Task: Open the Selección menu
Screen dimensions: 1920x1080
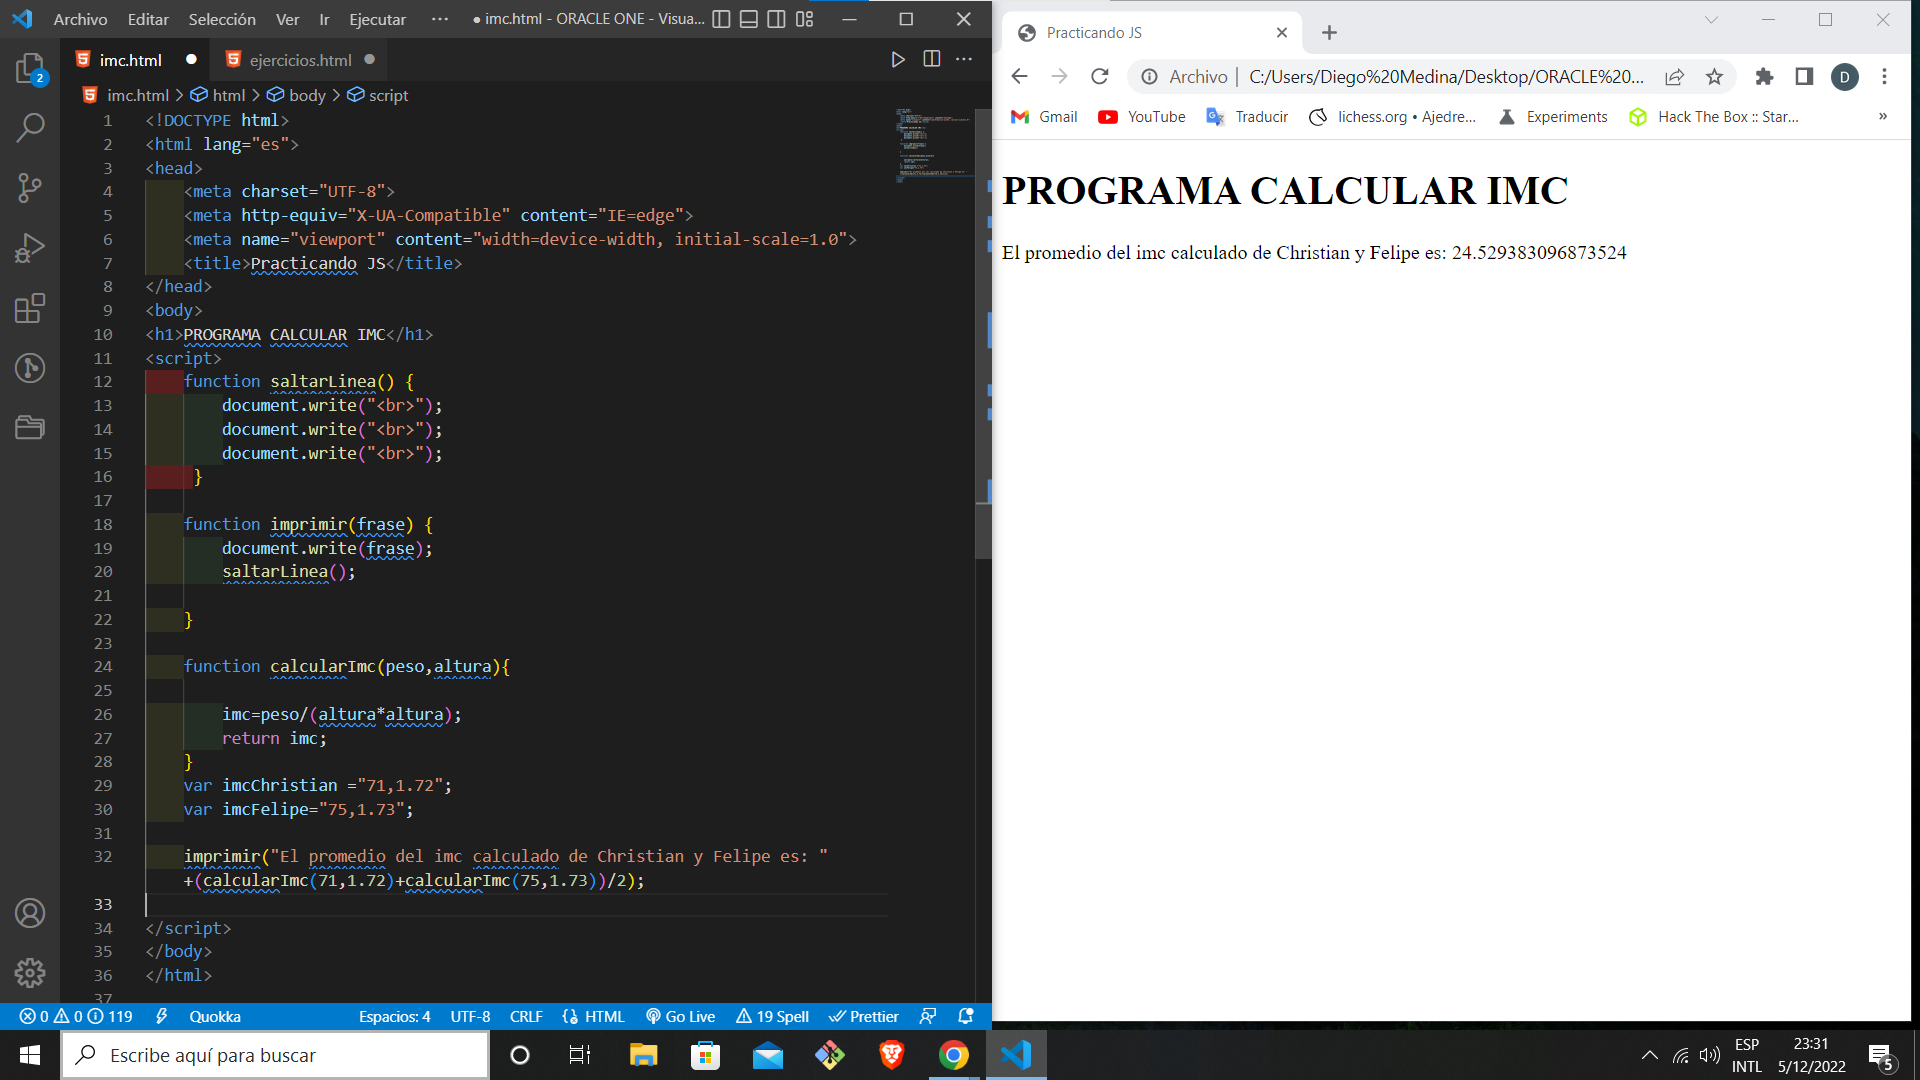Action: tap(222, 19)
